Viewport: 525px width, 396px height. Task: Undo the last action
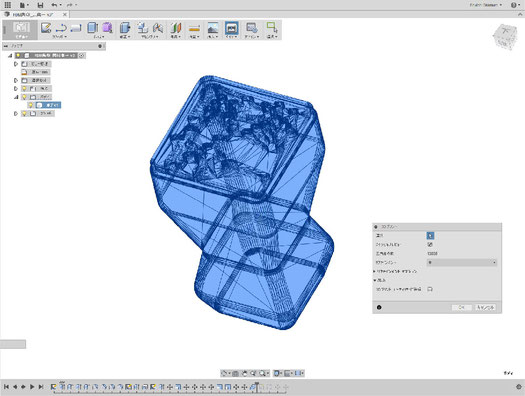pyautogui.click(x=54, y=5)
